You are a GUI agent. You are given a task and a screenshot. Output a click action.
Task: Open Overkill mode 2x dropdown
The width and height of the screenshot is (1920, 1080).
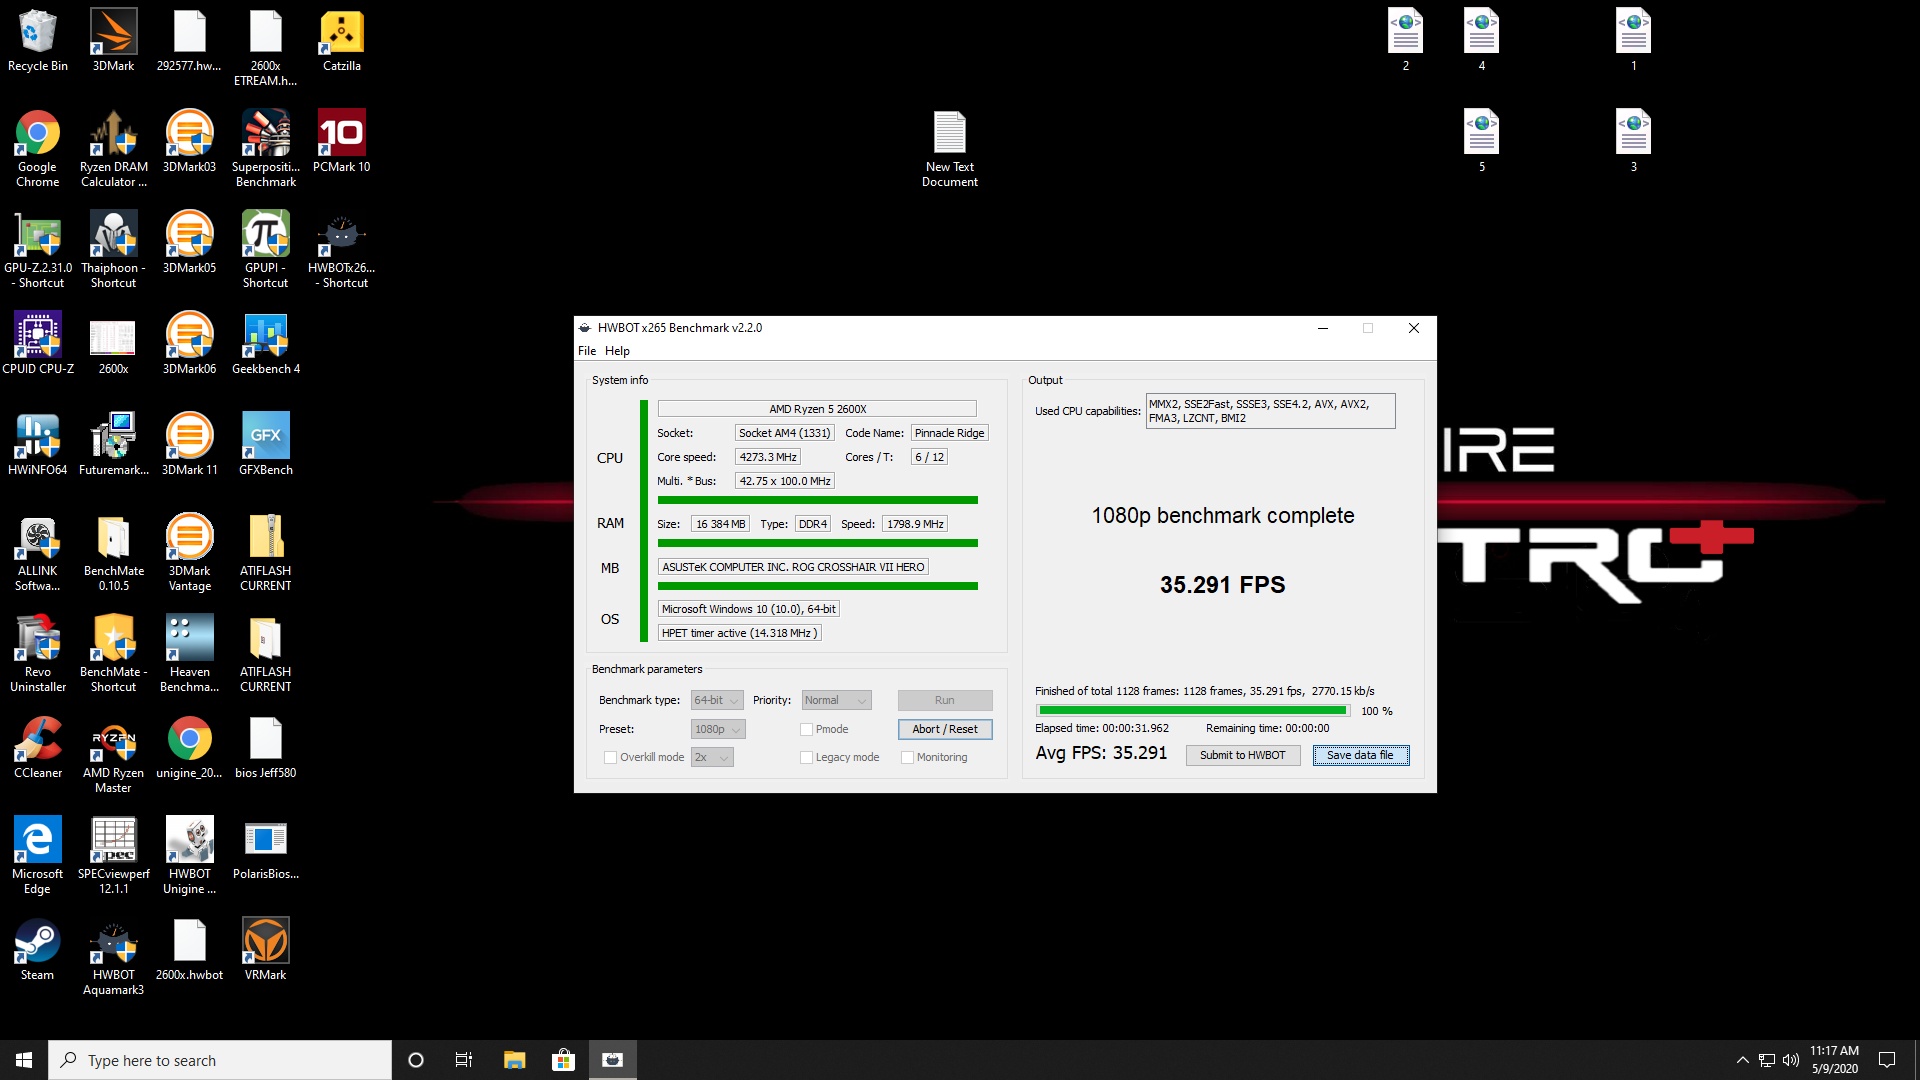(x=712, y=757)
